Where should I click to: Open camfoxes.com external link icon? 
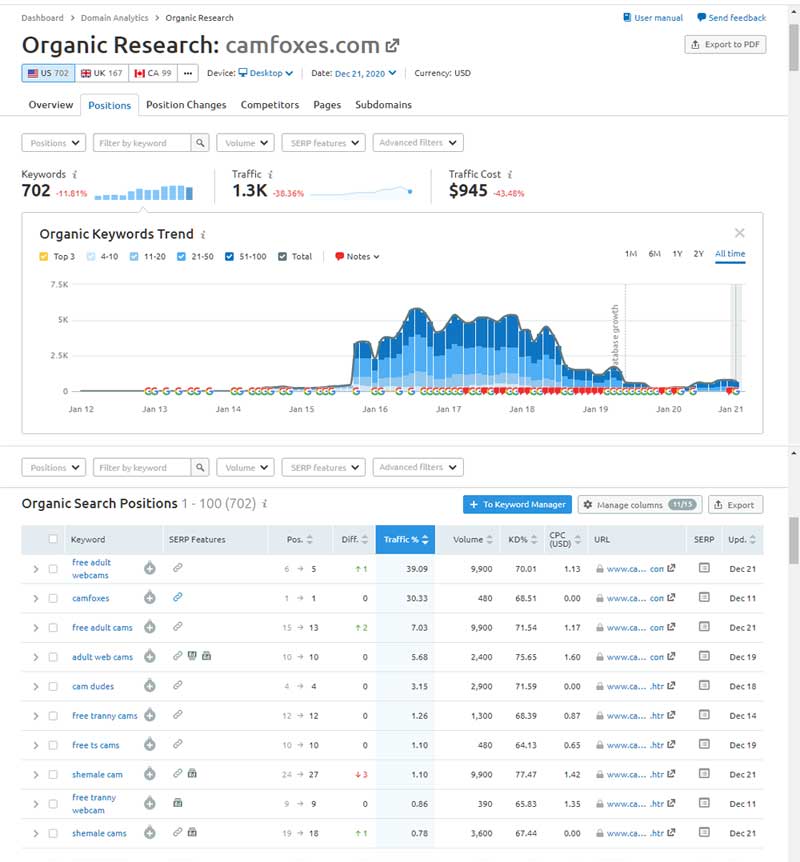pyautogui.click(x=392, y=46)
